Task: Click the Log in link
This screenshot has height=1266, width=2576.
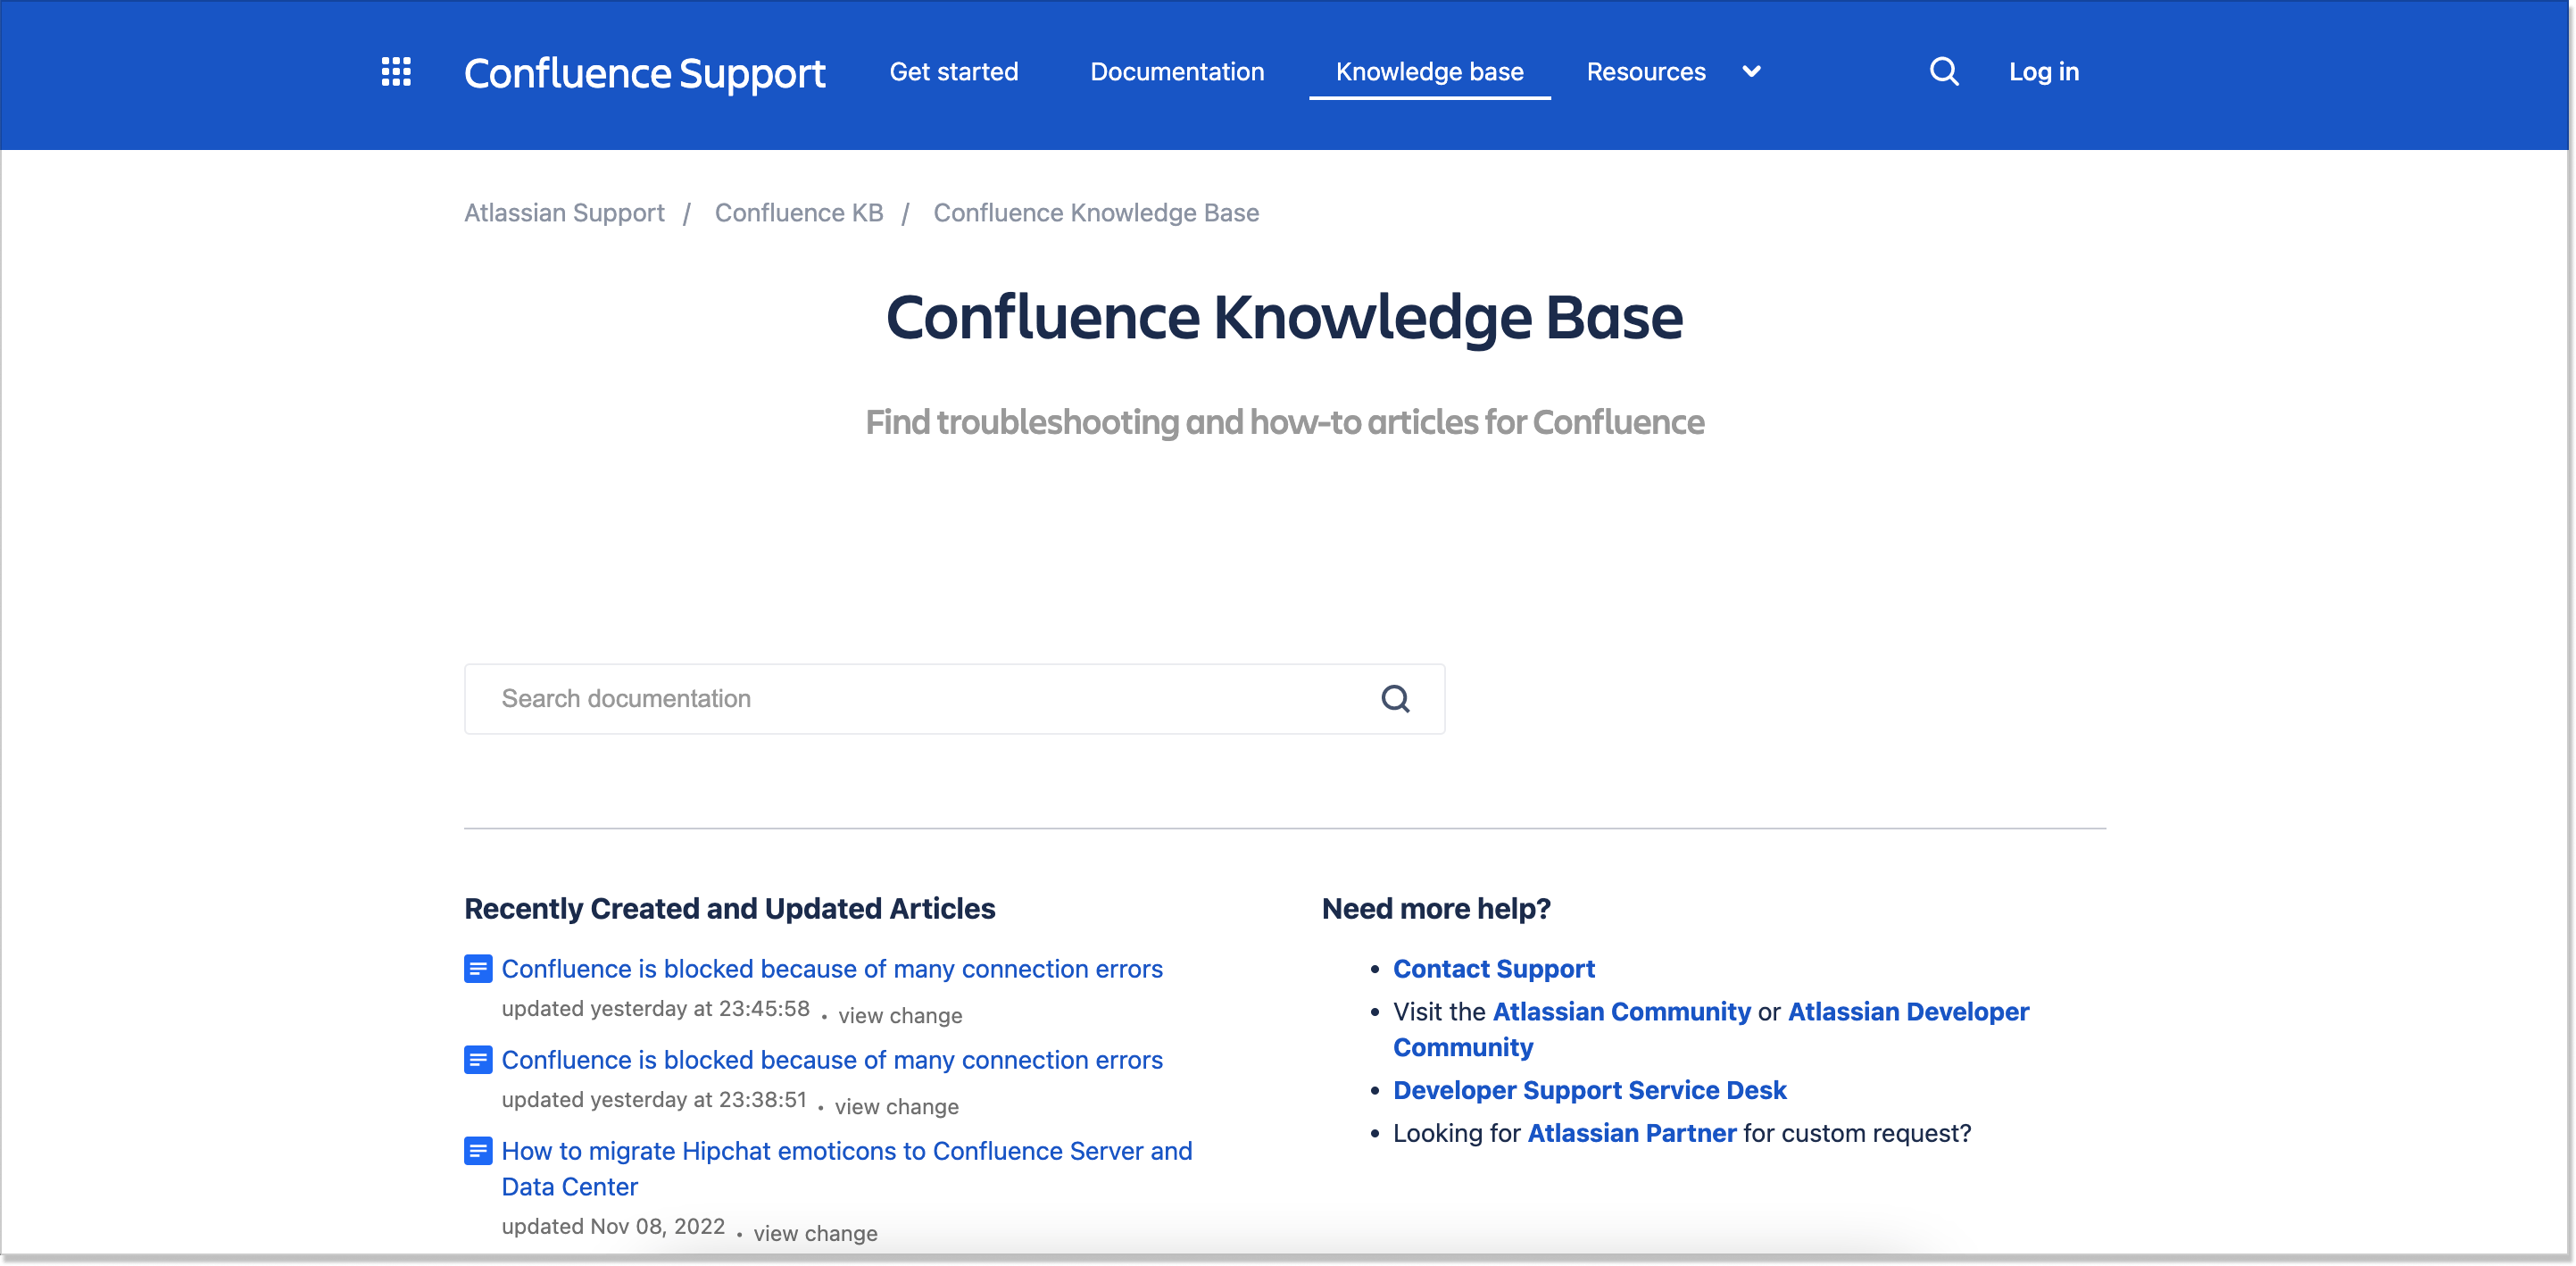Action: click(2044, 71)
